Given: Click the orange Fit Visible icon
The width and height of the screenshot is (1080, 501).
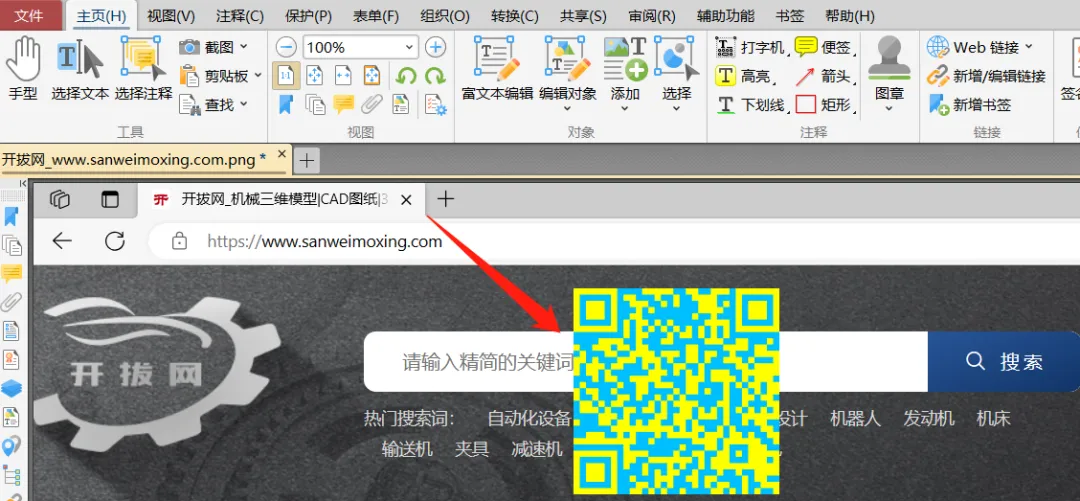Looking at the screenshot, I should (x=372, y=75).
